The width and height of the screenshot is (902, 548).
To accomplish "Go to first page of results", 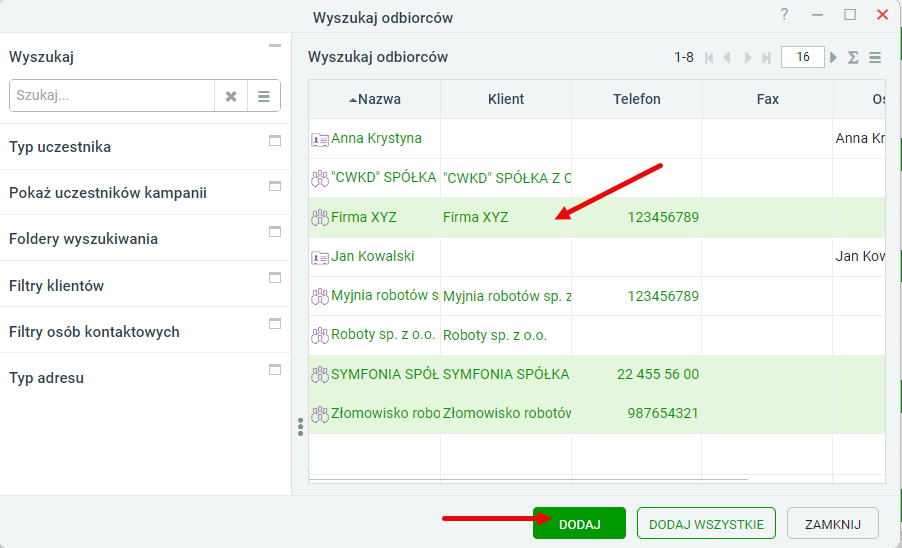I will click(x=709, y=58).
